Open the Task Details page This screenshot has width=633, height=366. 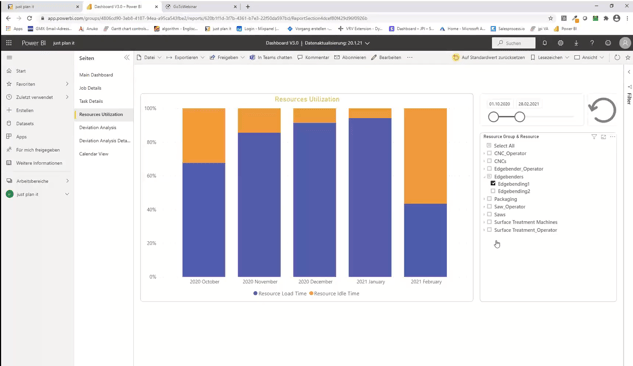[91, 101]
